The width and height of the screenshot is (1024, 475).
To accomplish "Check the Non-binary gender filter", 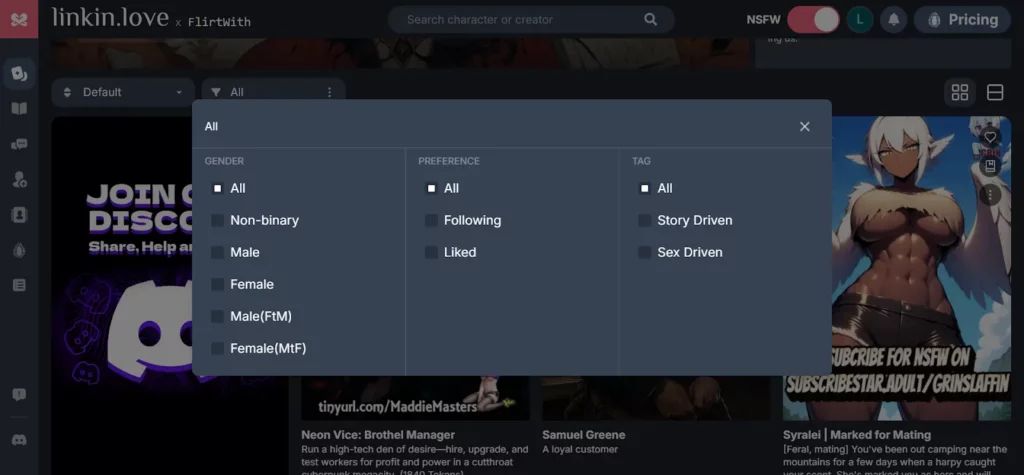I will click(x=217, y=220).
